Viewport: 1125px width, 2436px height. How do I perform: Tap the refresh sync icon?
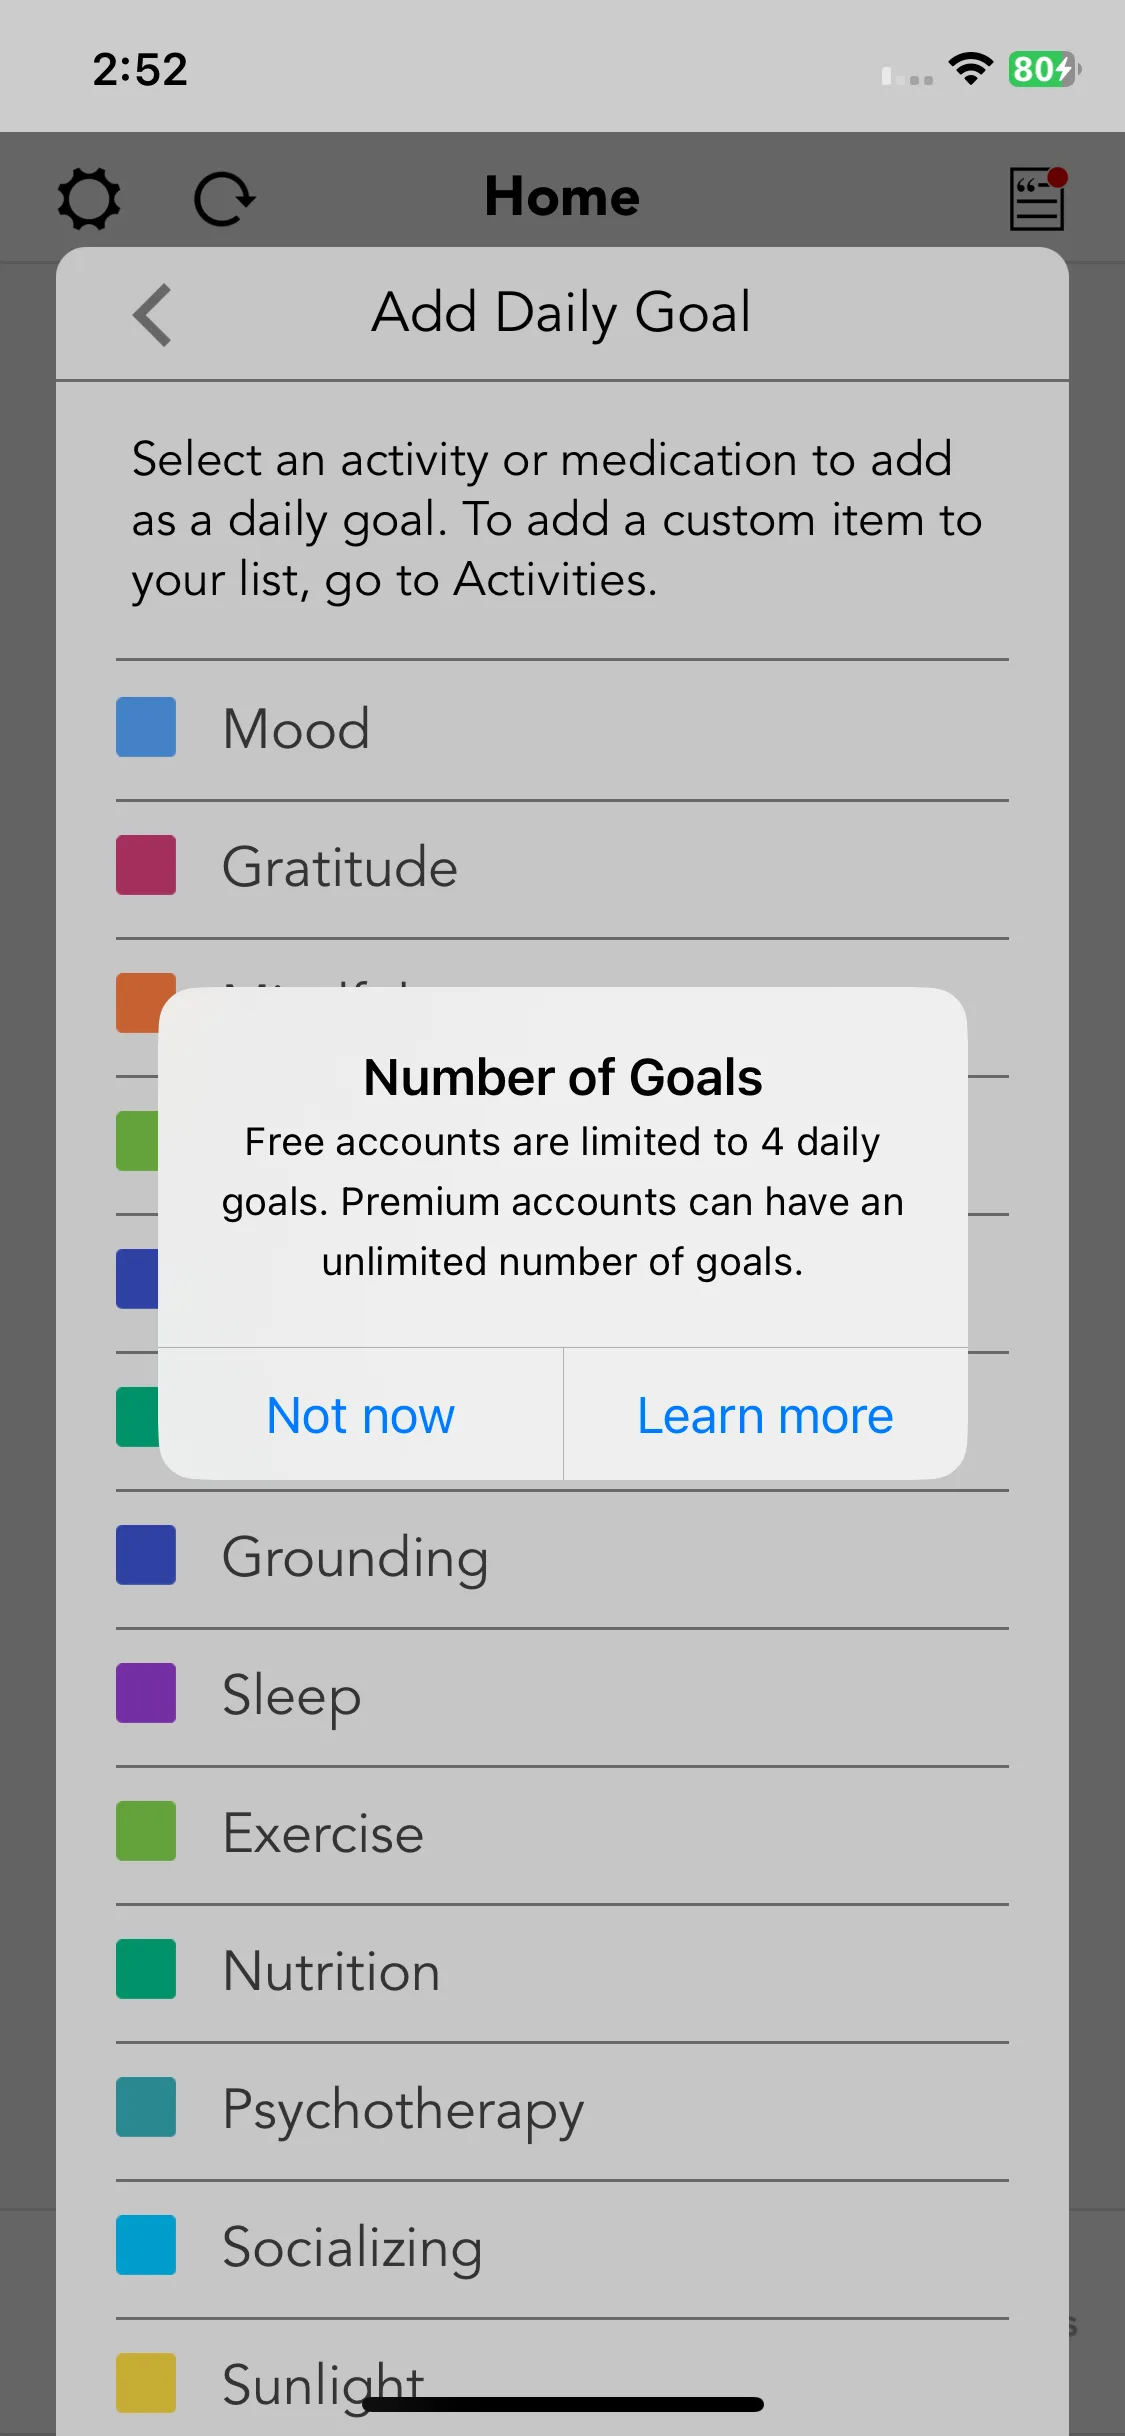pyautogui.click(x=224, y=198)
